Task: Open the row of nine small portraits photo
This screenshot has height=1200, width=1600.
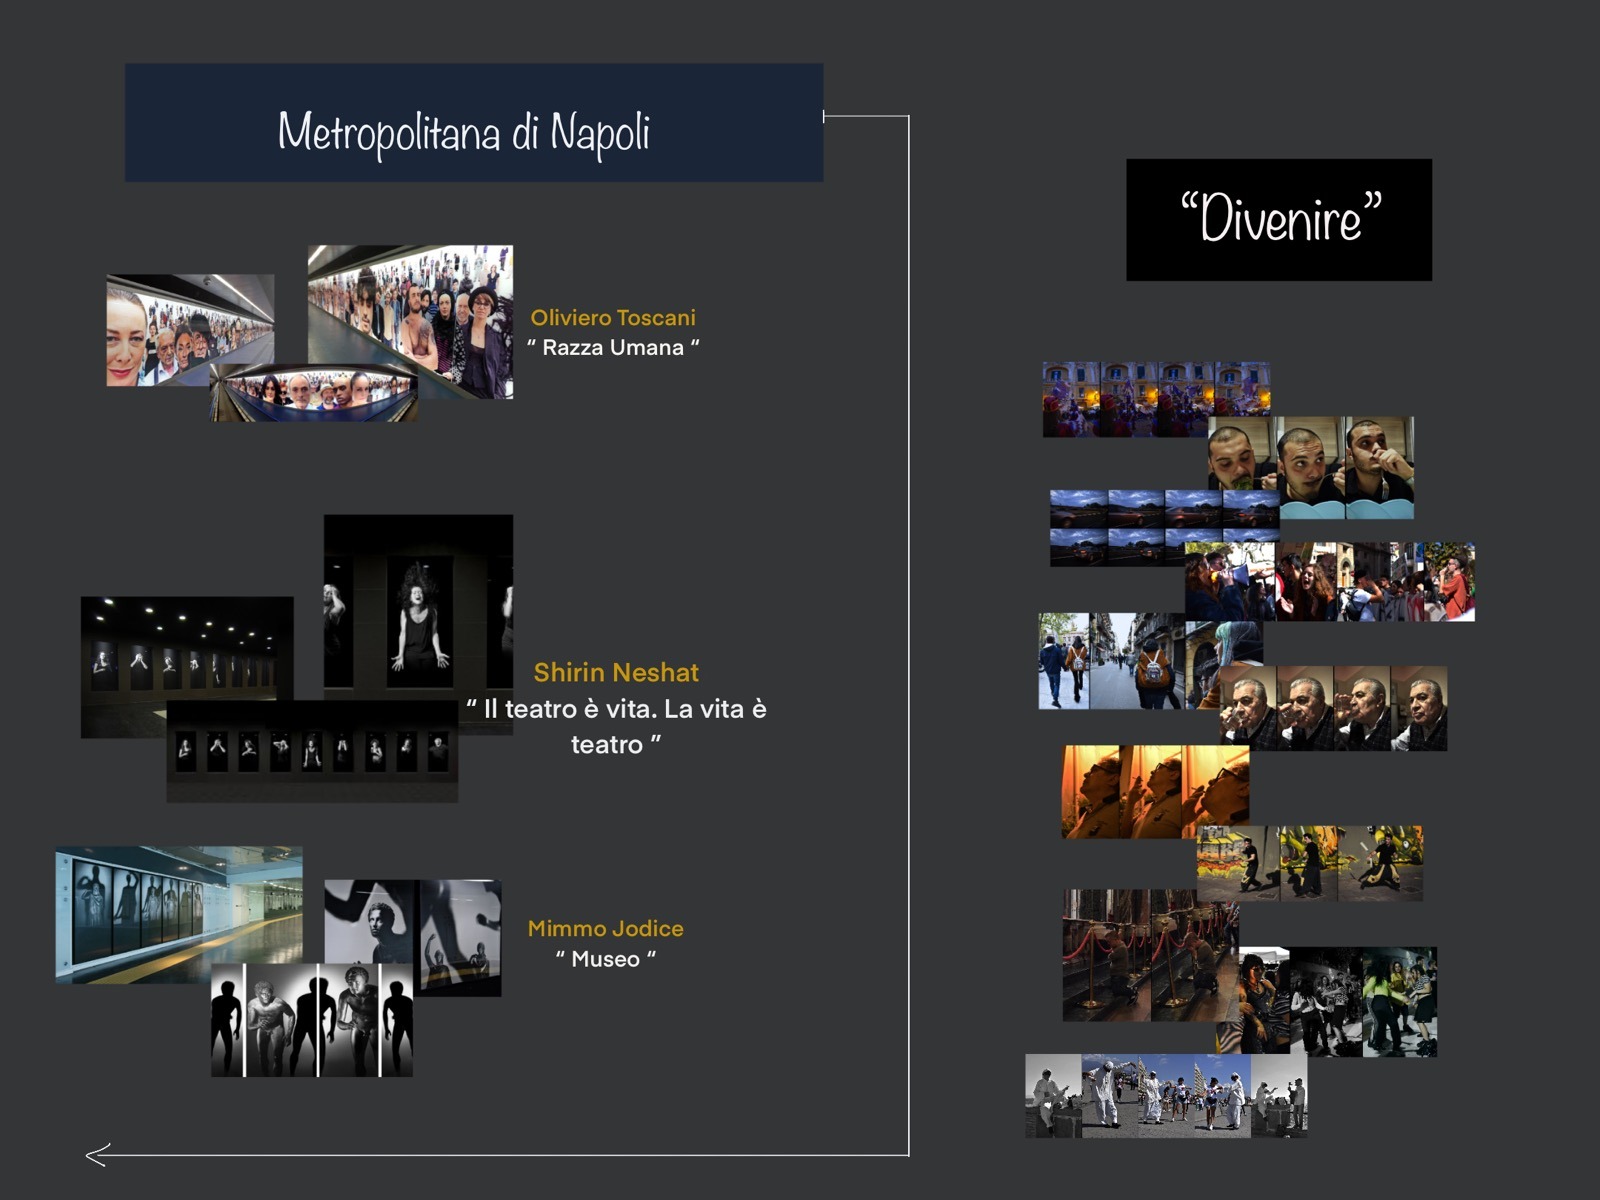Action: tap(312, 751)
